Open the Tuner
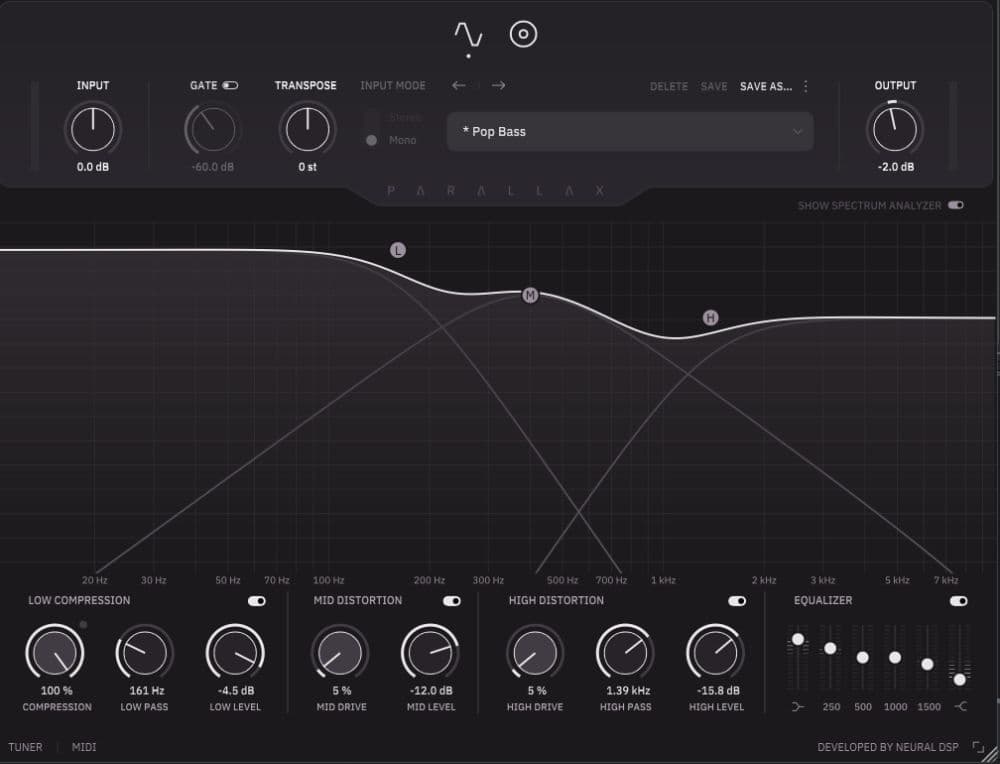The width and height of the screenshot is (1000, 764). [x=25, y=747]
